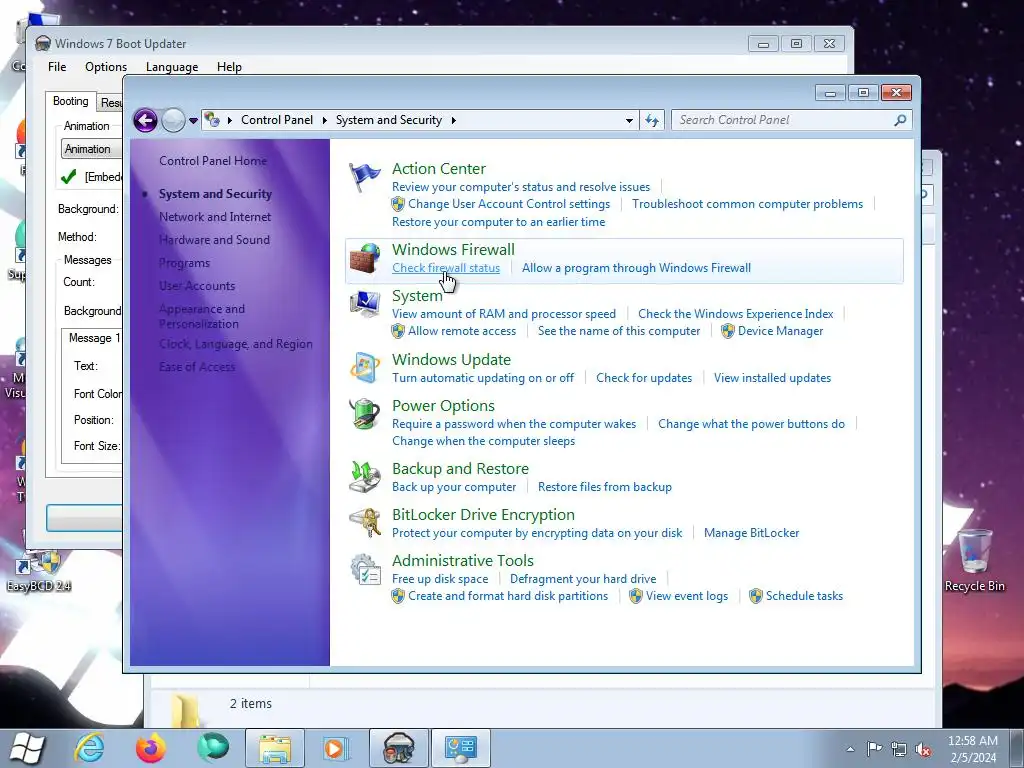Click the Windows Firewall brick wall icon
The width and height of the screenshot is (1024, 768).
364,259
